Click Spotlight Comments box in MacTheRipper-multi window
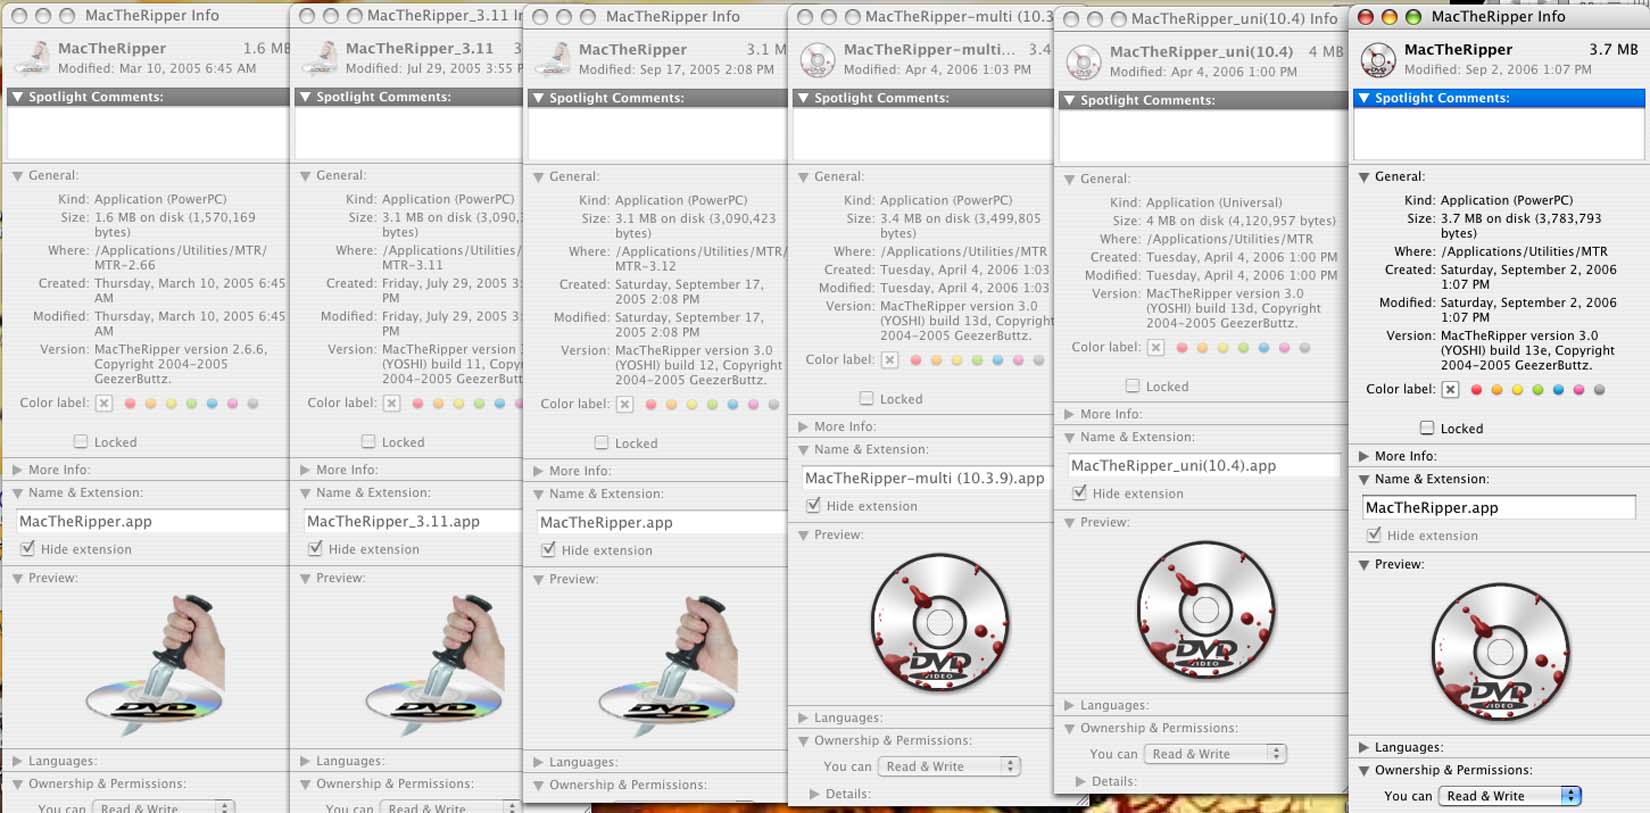Screen dimensions: 1650x813 921,134
